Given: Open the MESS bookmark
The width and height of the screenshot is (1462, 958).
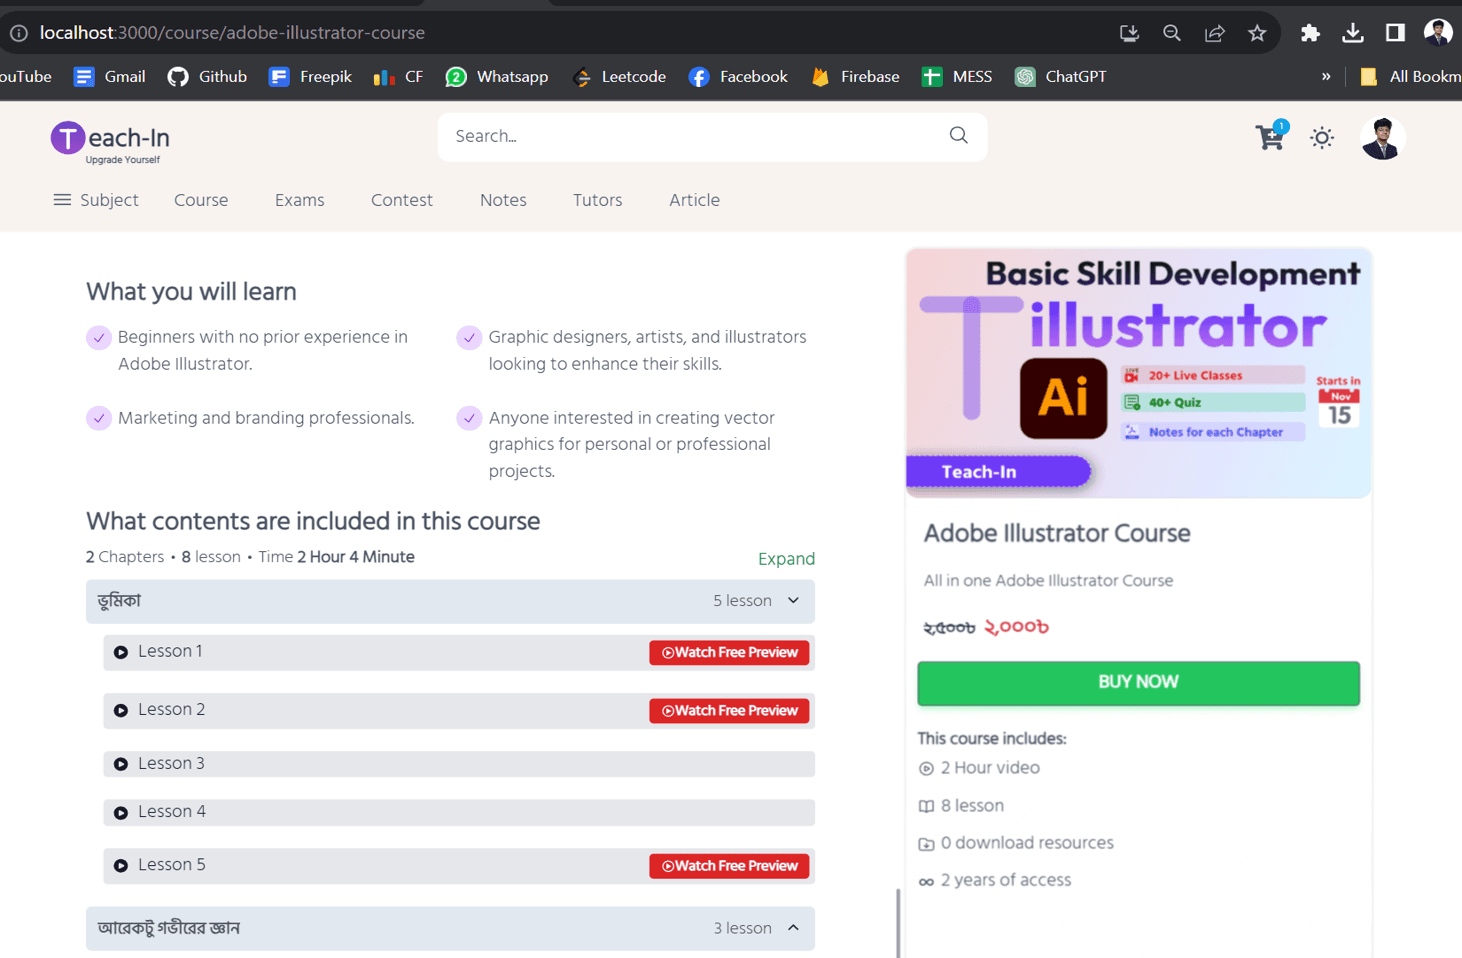Looking at the screenshot, I should [x=957, y=77].
